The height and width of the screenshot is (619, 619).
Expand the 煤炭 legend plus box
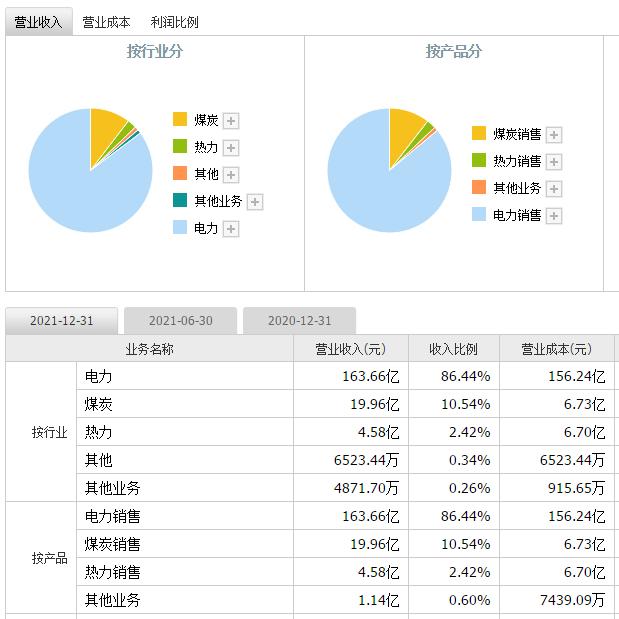click(231, 121)
